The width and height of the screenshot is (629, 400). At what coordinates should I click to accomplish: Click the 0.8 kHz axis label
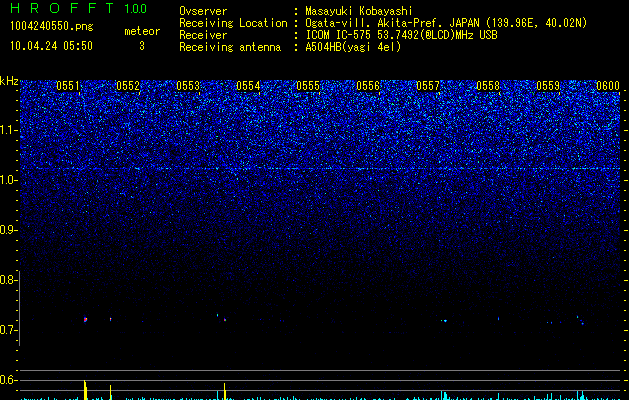(8, 280)
